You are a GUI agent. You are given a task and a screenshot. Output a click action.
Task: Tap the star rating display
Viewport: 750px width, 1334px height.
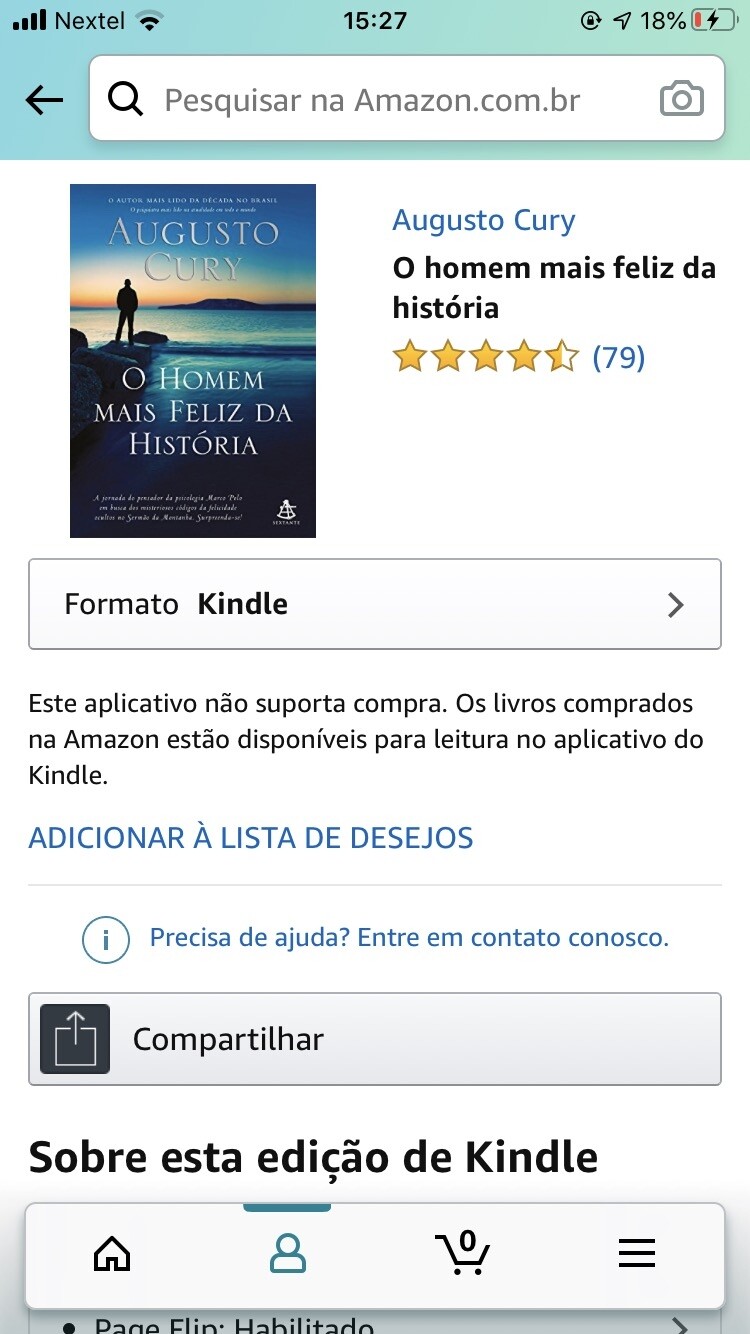(486, 356)
